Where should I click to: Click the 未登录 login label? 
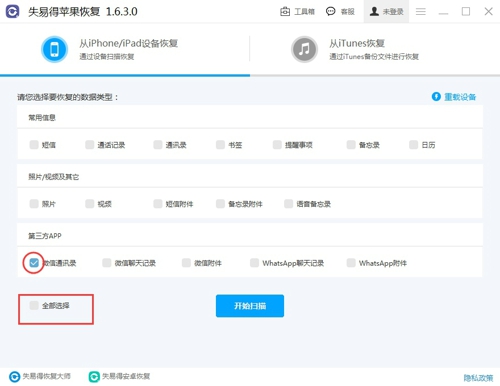click(393, 12)
